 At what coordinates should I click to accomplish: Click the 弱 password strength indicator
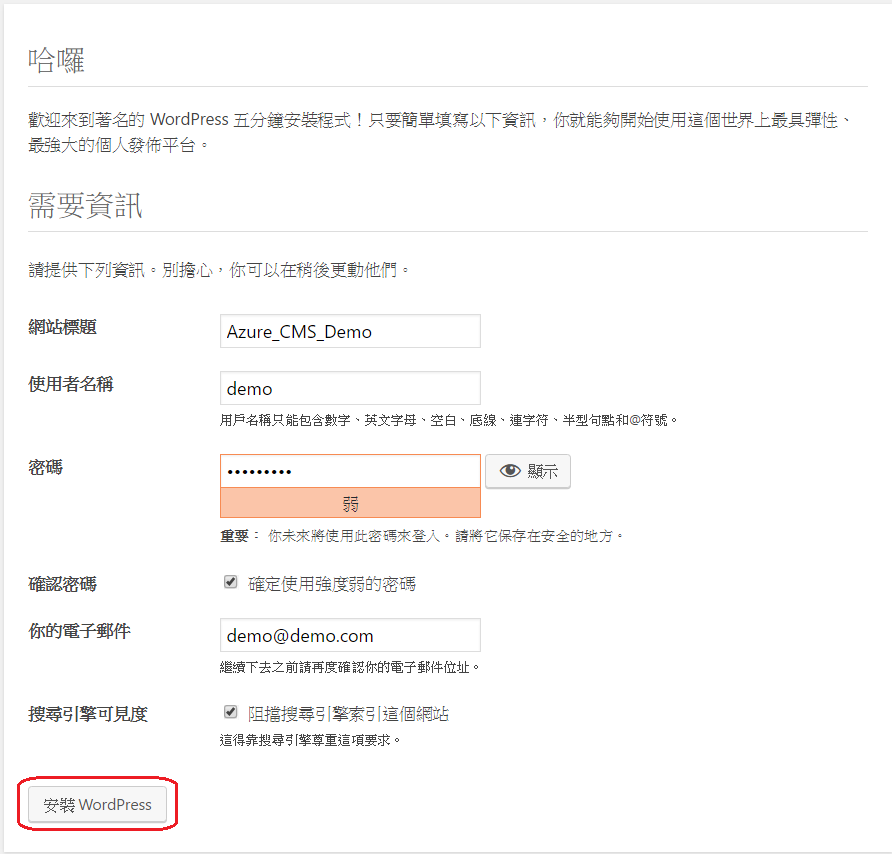[350, 503]
